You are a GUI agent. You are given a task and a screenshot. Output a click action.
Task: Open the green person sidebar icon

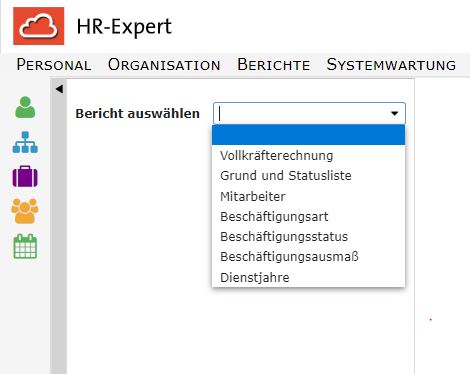[25, 107]
